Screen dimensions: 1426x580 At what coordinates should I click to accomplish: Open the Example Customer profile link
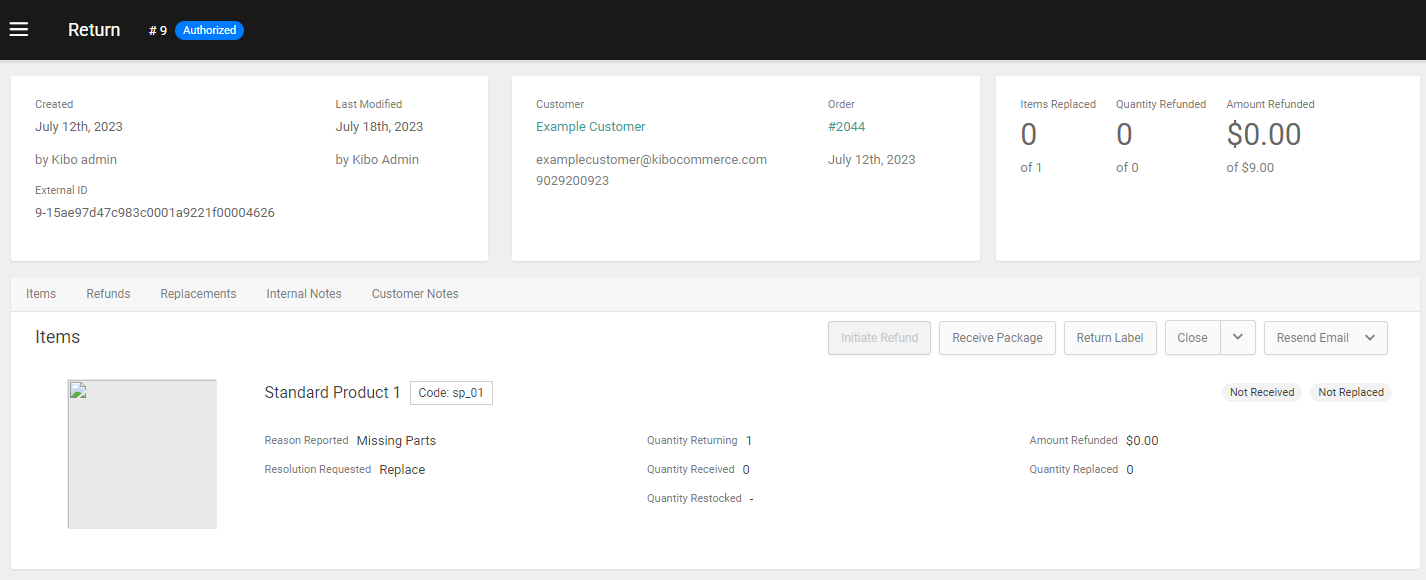pos(590,126)
